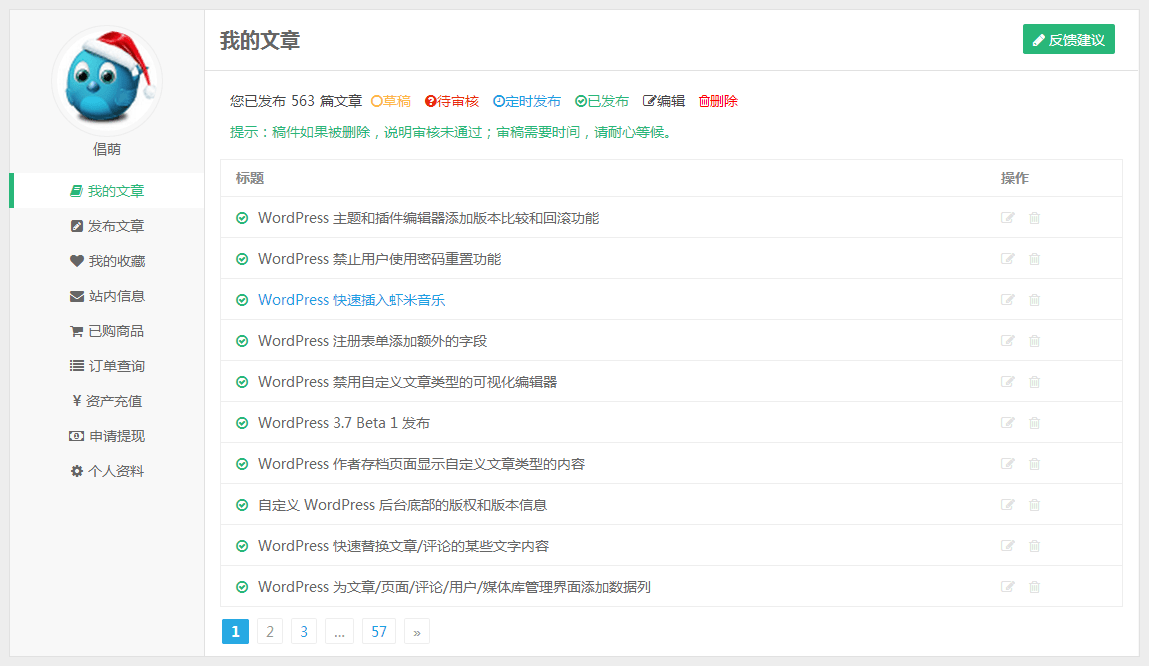
Task: Click the user avatar image
Action: [x=107, y=81]
